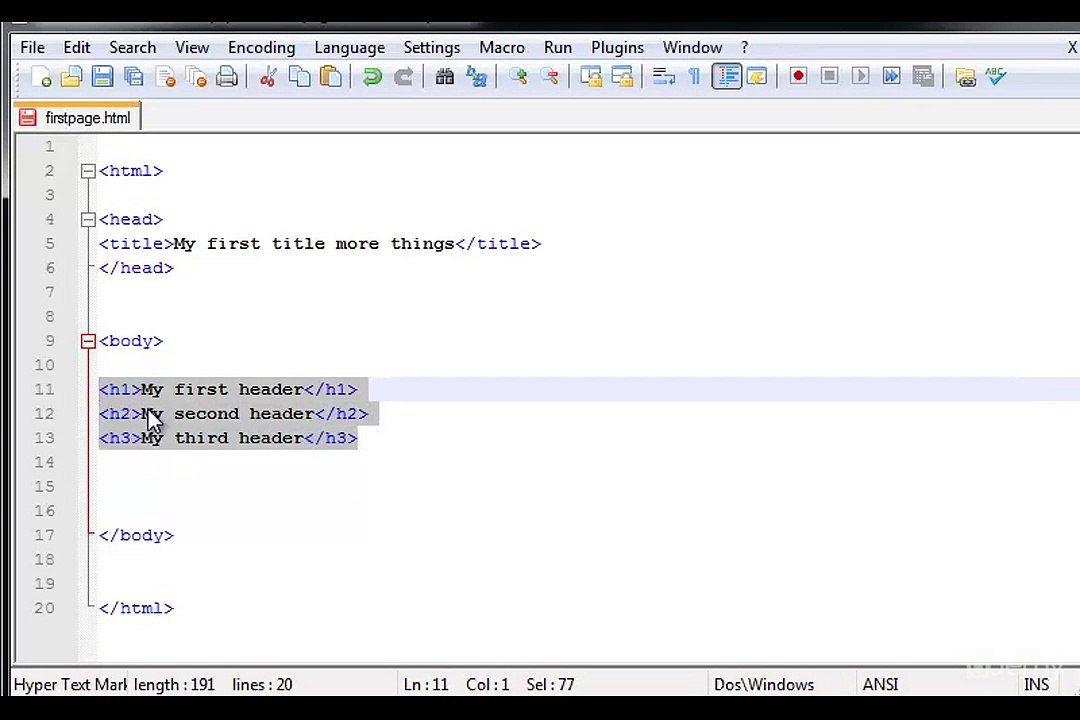Open the File menu

[32, 48]
